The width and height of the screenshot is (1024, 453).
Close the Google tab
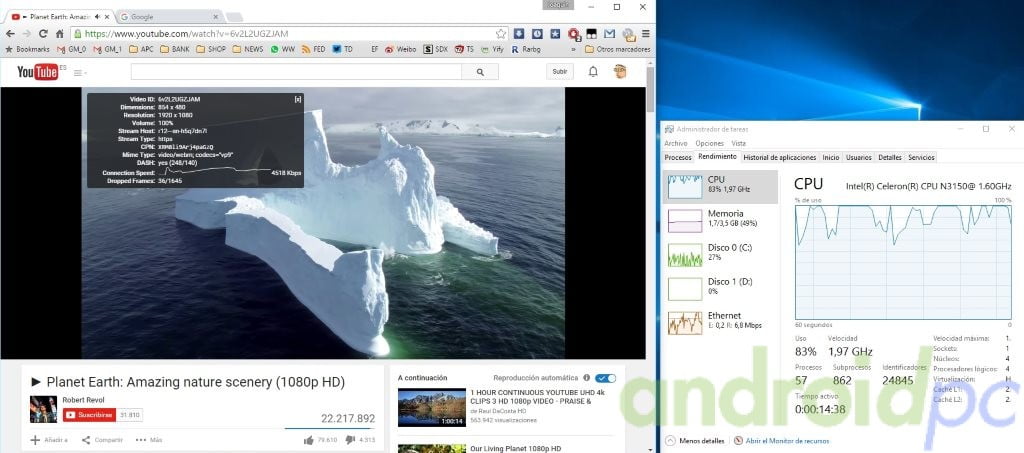pos(216,16)
